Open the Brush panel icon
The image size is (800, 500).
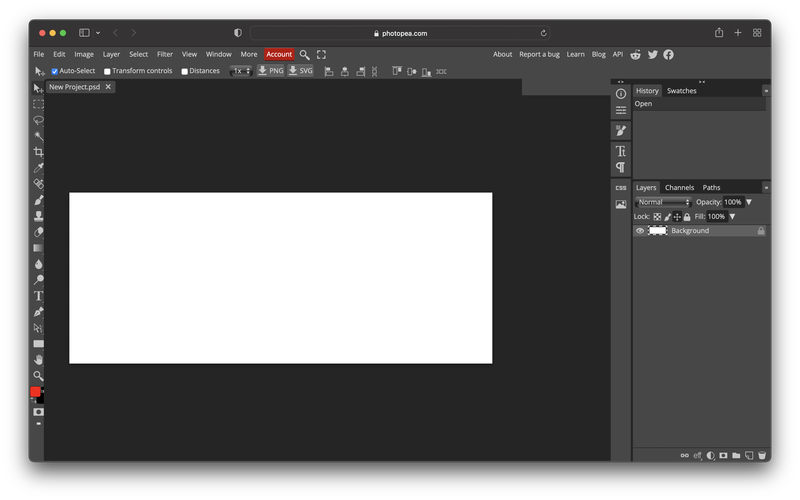(x=621, y=131)
